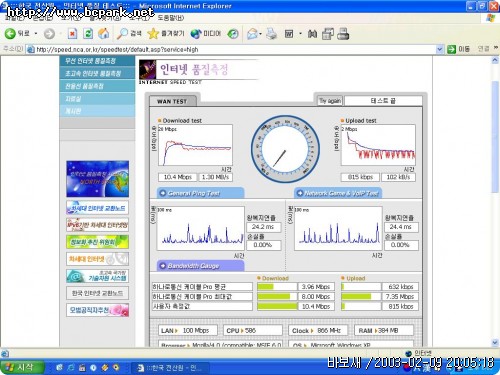Open the General Ping Test section button
This screenshot has width=500, height=375.
coord(200,193)
